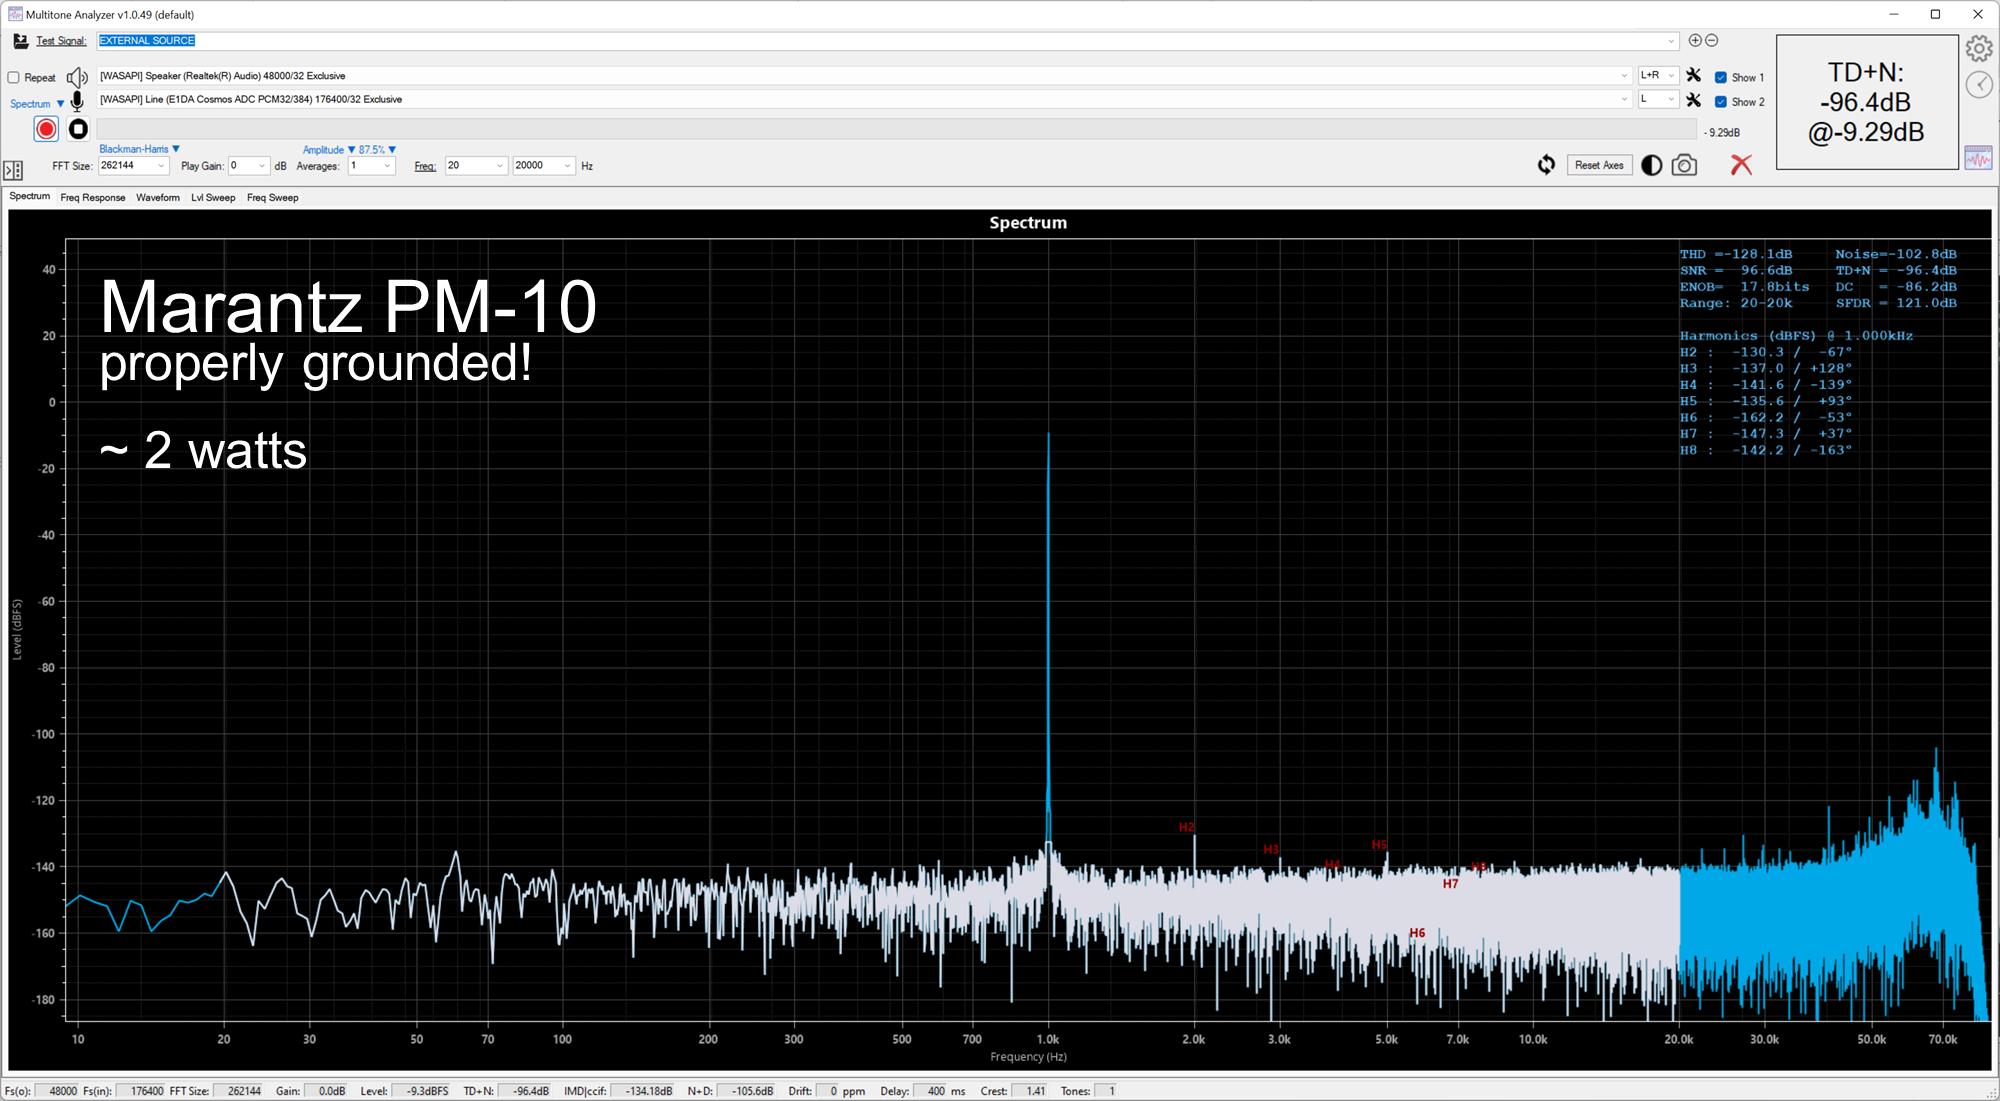The image size is (2000, 1101).
Task: Click the Multitone Analyzer title bar app icon
Action: tap(15, 14)
